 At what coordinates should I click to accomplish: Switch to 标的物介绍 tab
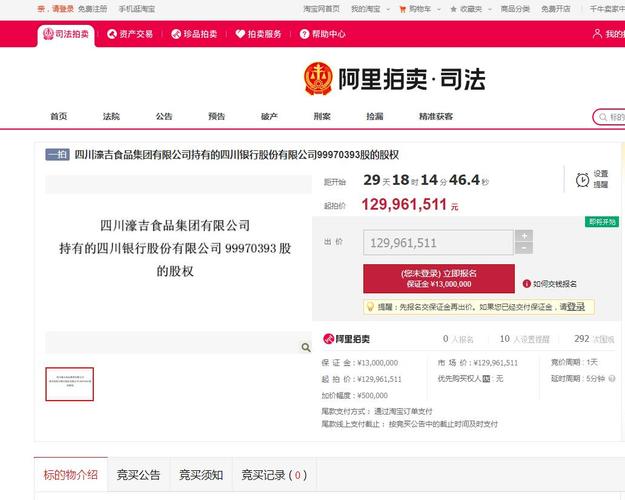pos(71,474)
